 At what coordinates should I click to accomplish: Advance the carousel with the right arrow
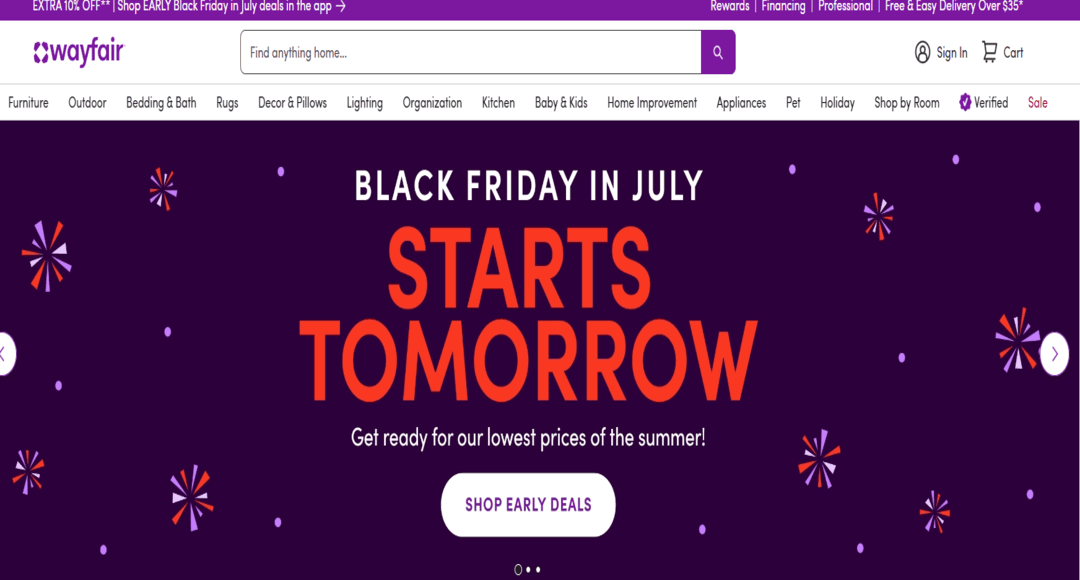coord(1055,353)
